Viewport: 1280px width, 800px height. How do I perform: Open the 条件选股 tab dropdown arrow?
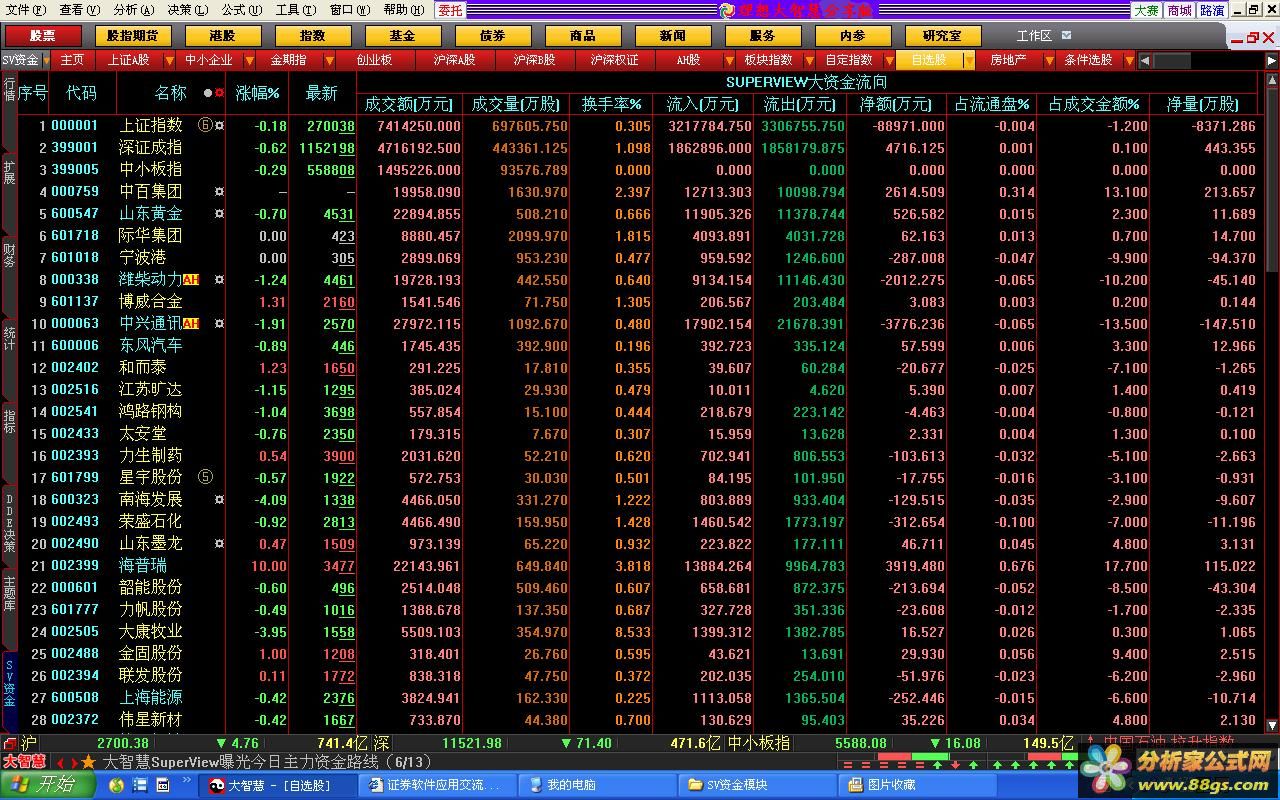click(1129, 60)
